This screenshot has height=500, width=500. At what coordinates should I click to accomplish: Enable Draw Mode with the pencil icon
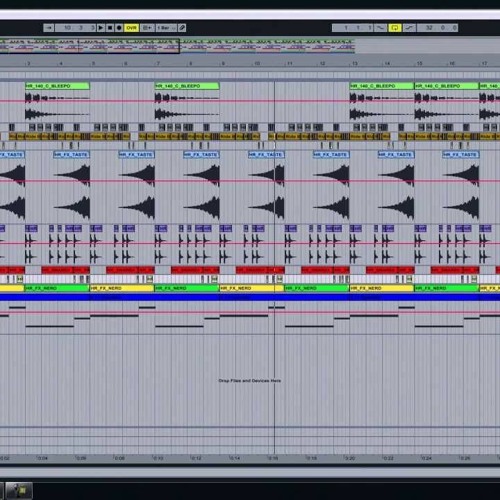[x=182, y=28]
